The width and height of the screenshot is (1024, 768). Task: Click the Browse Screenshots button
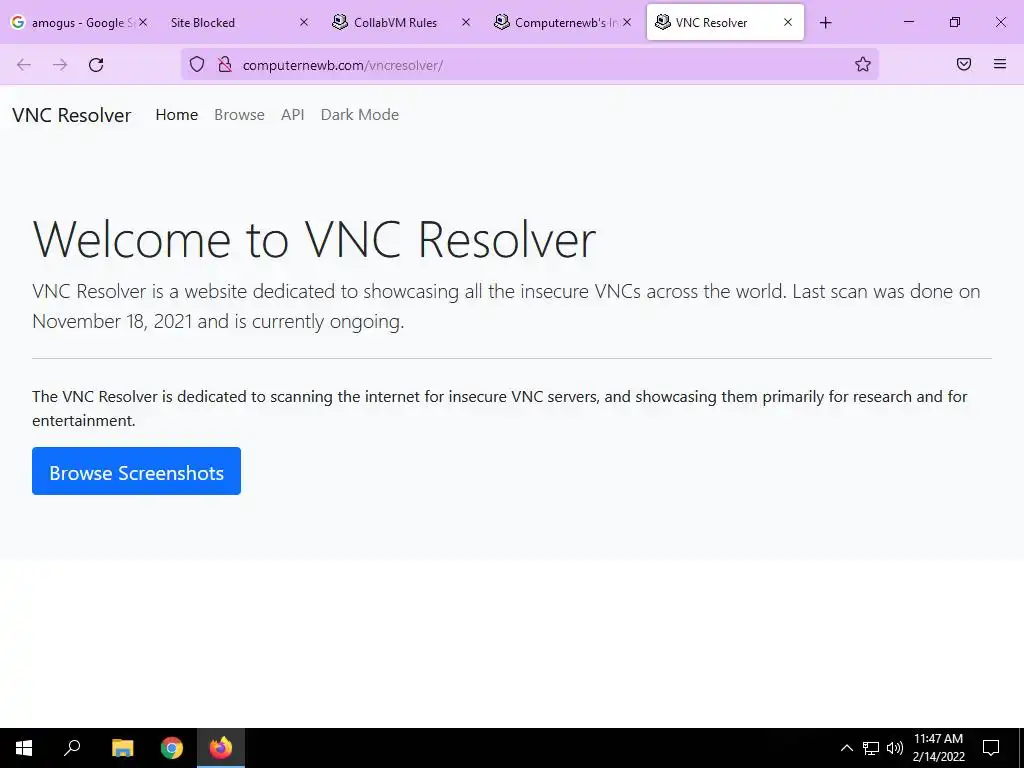pyautogui.click(x=136, y=471)
